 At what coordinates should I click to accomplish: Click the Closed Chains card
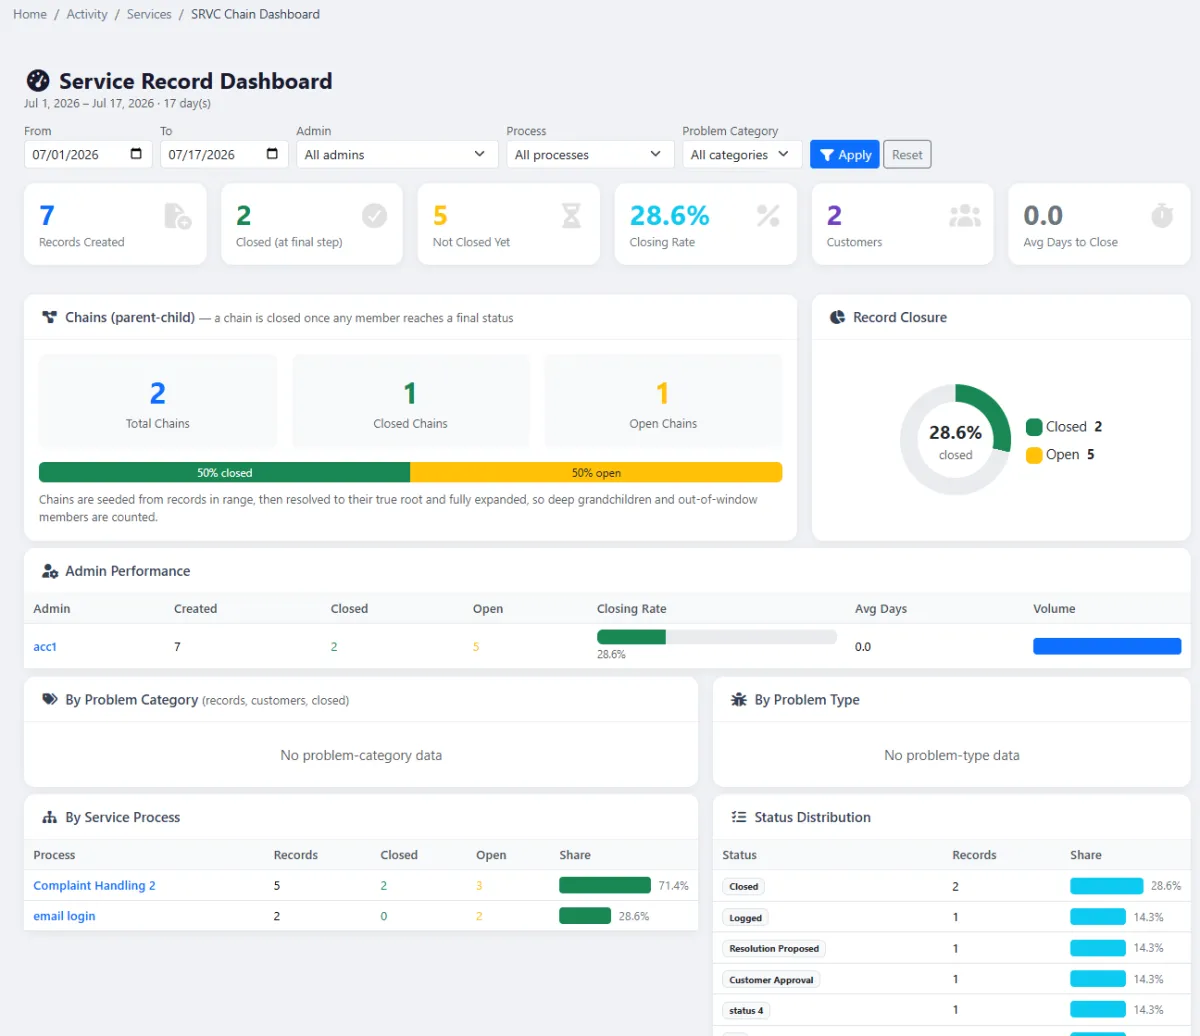410,401
